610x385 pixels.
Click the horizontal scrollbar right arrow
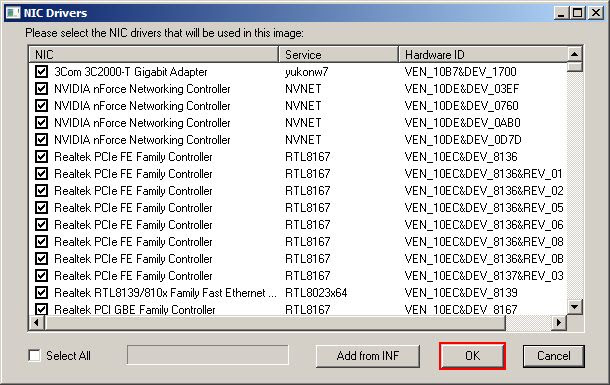pos(559,322)
